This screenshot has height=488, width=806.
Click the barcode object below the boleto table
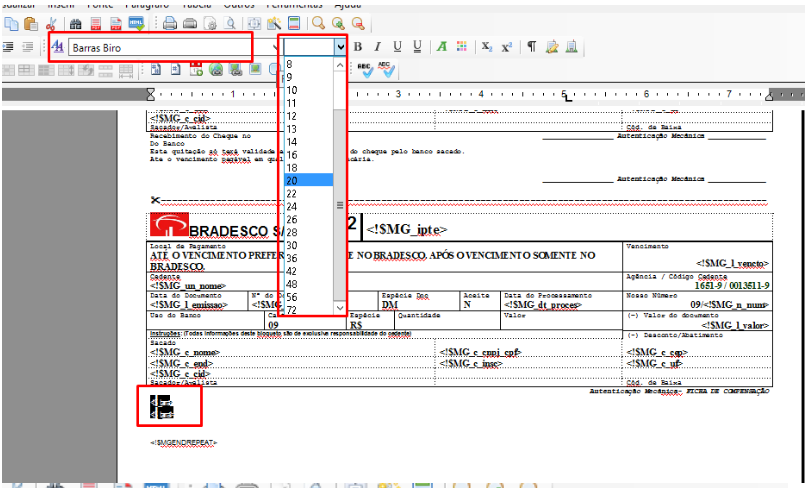click(162, 406)
